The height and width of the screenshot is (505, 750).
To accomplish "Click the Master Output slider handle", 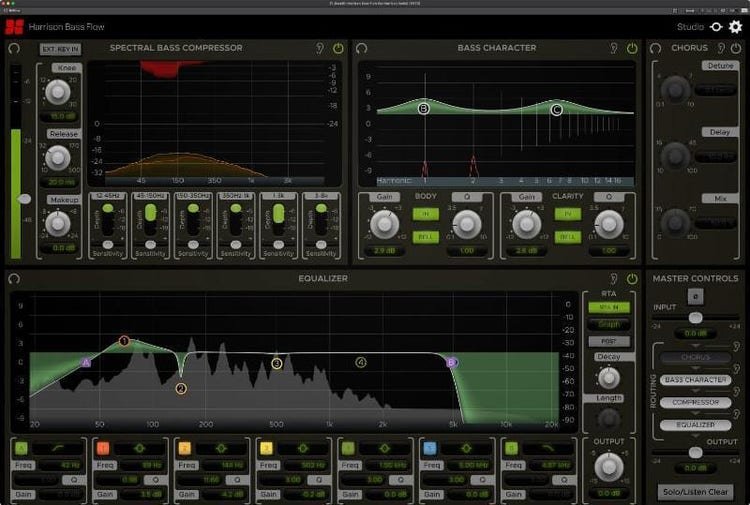I will 695,452.
